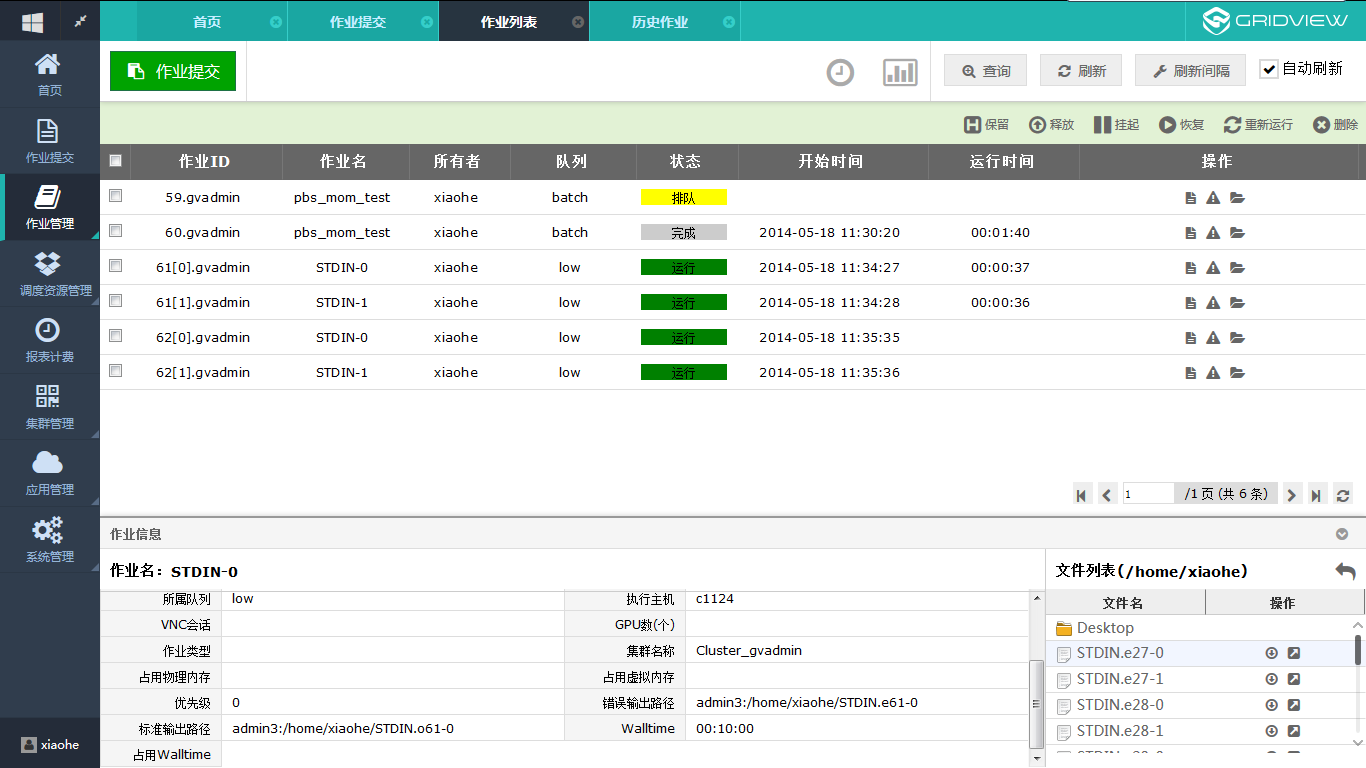Viewport: 1366px width, 768px height.
Task: Click the bar chart icon in toolbar
Action: coord(900,72)
